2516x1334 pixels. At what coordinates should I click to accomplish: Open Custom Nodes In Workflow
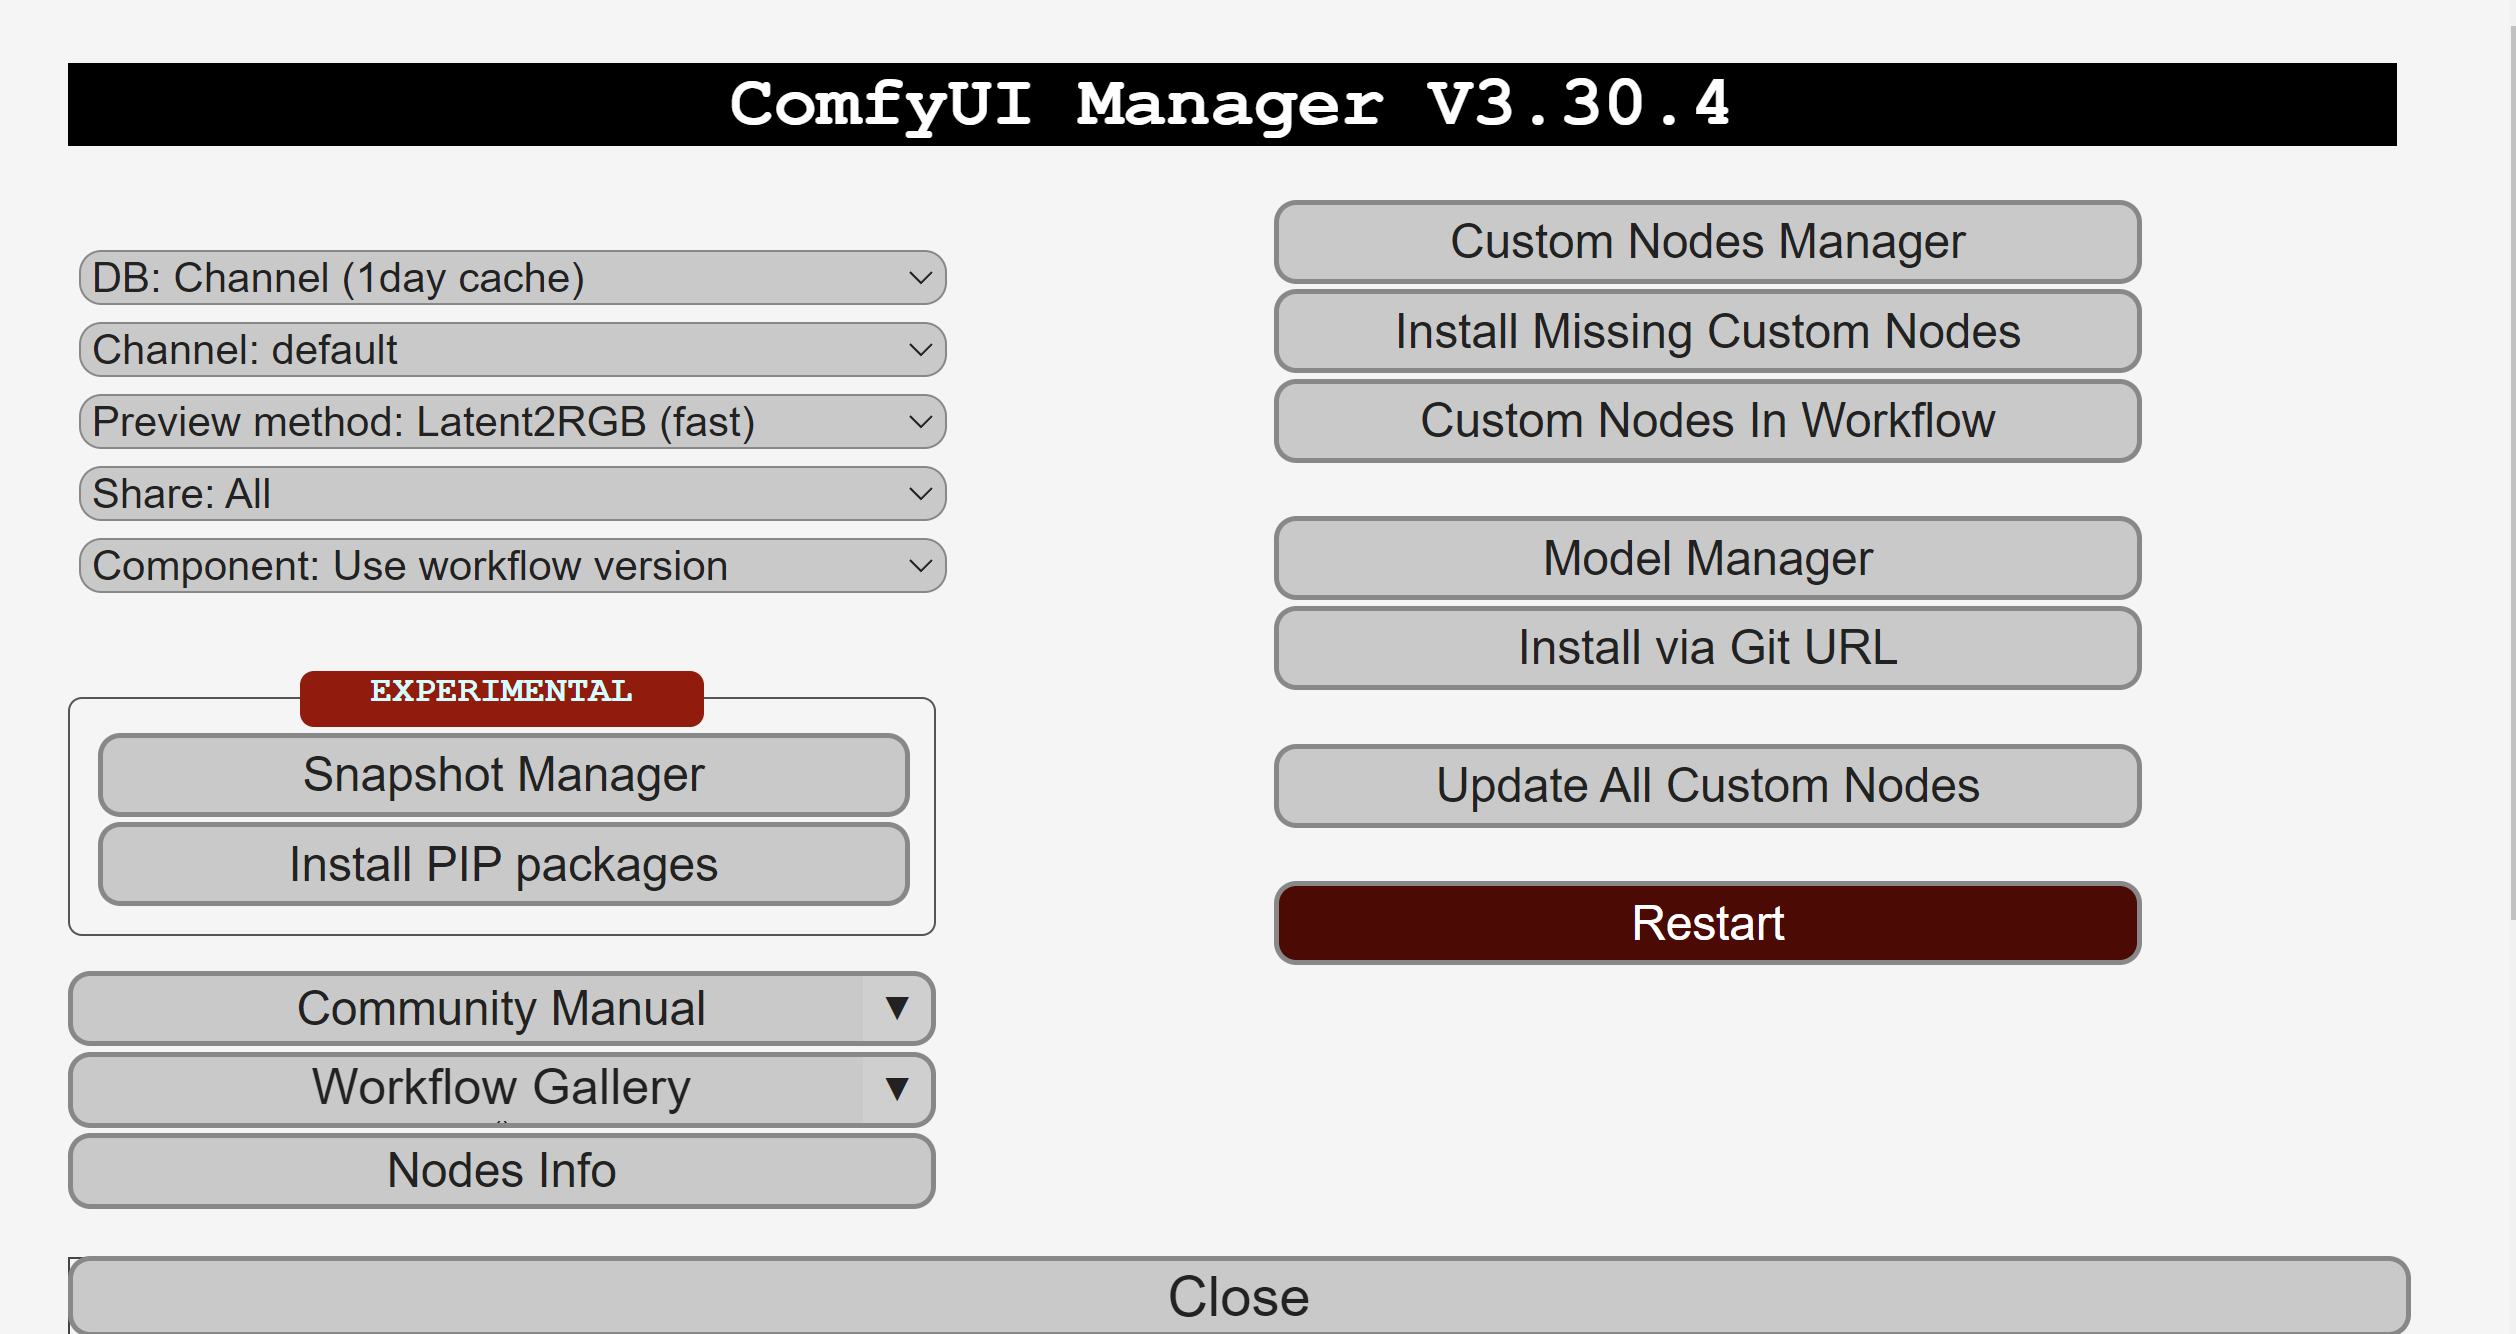coord(1707,421)
